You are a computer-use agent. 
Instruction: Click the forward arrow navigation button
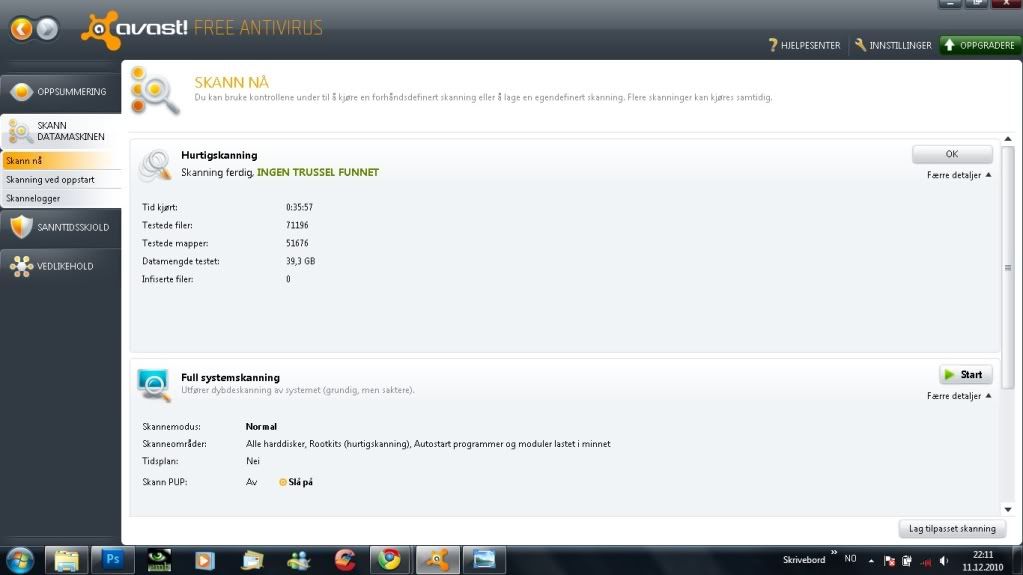[46, 29]
